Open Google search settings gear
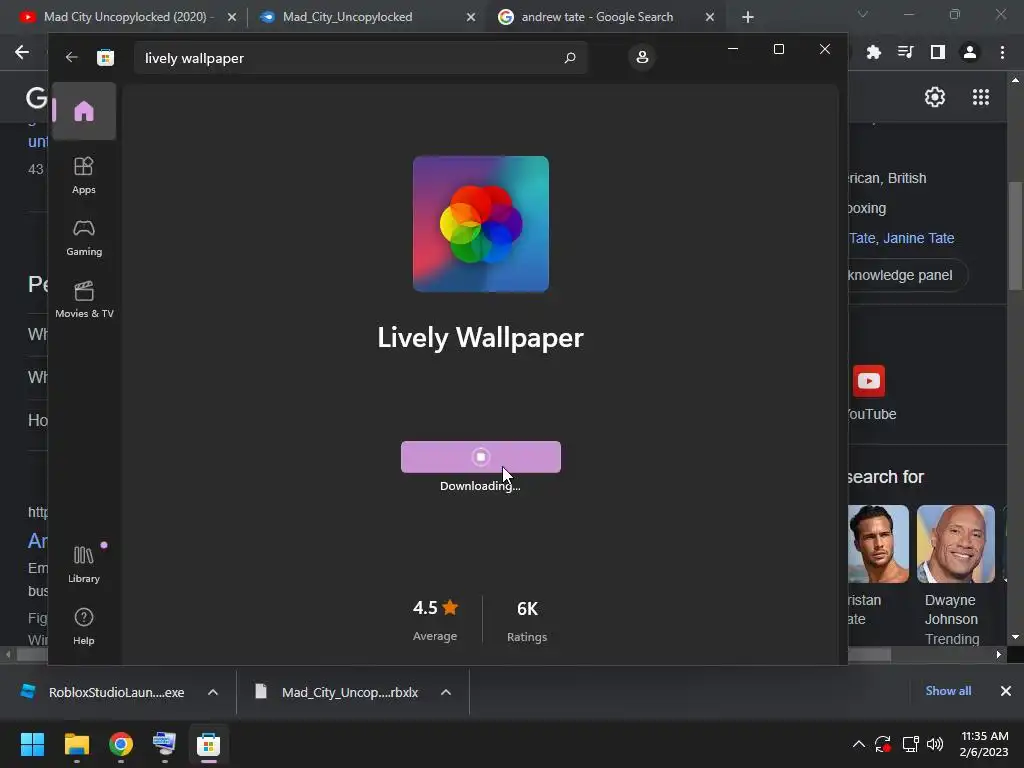Viewport: 1024px width, 768px height. click(935, 97)
